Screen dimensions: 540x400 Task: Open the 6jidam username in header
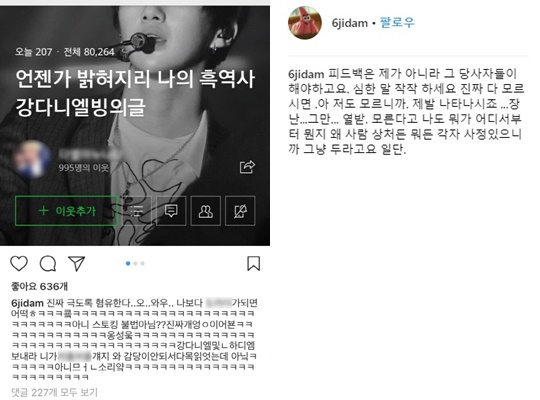[x=349, y=23]
